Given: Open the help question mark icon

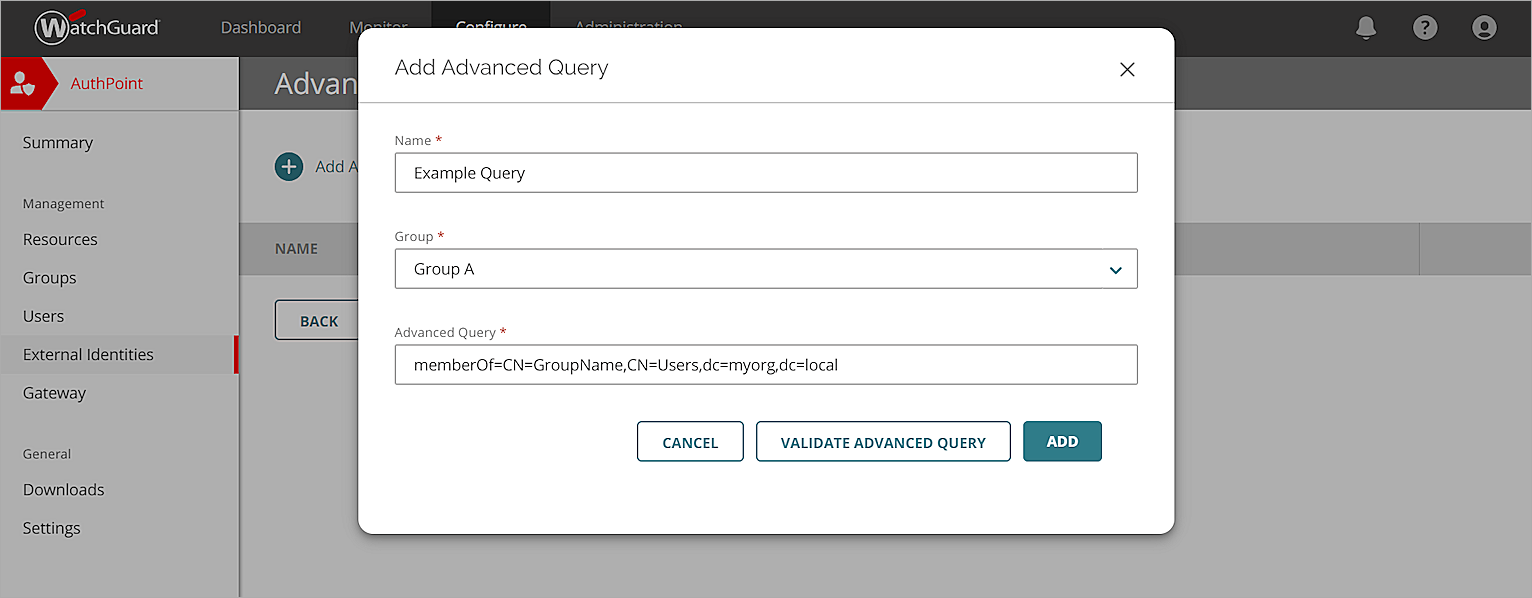Looking at the screenshot, I should pyautogui.click(x=1425, y=28).
